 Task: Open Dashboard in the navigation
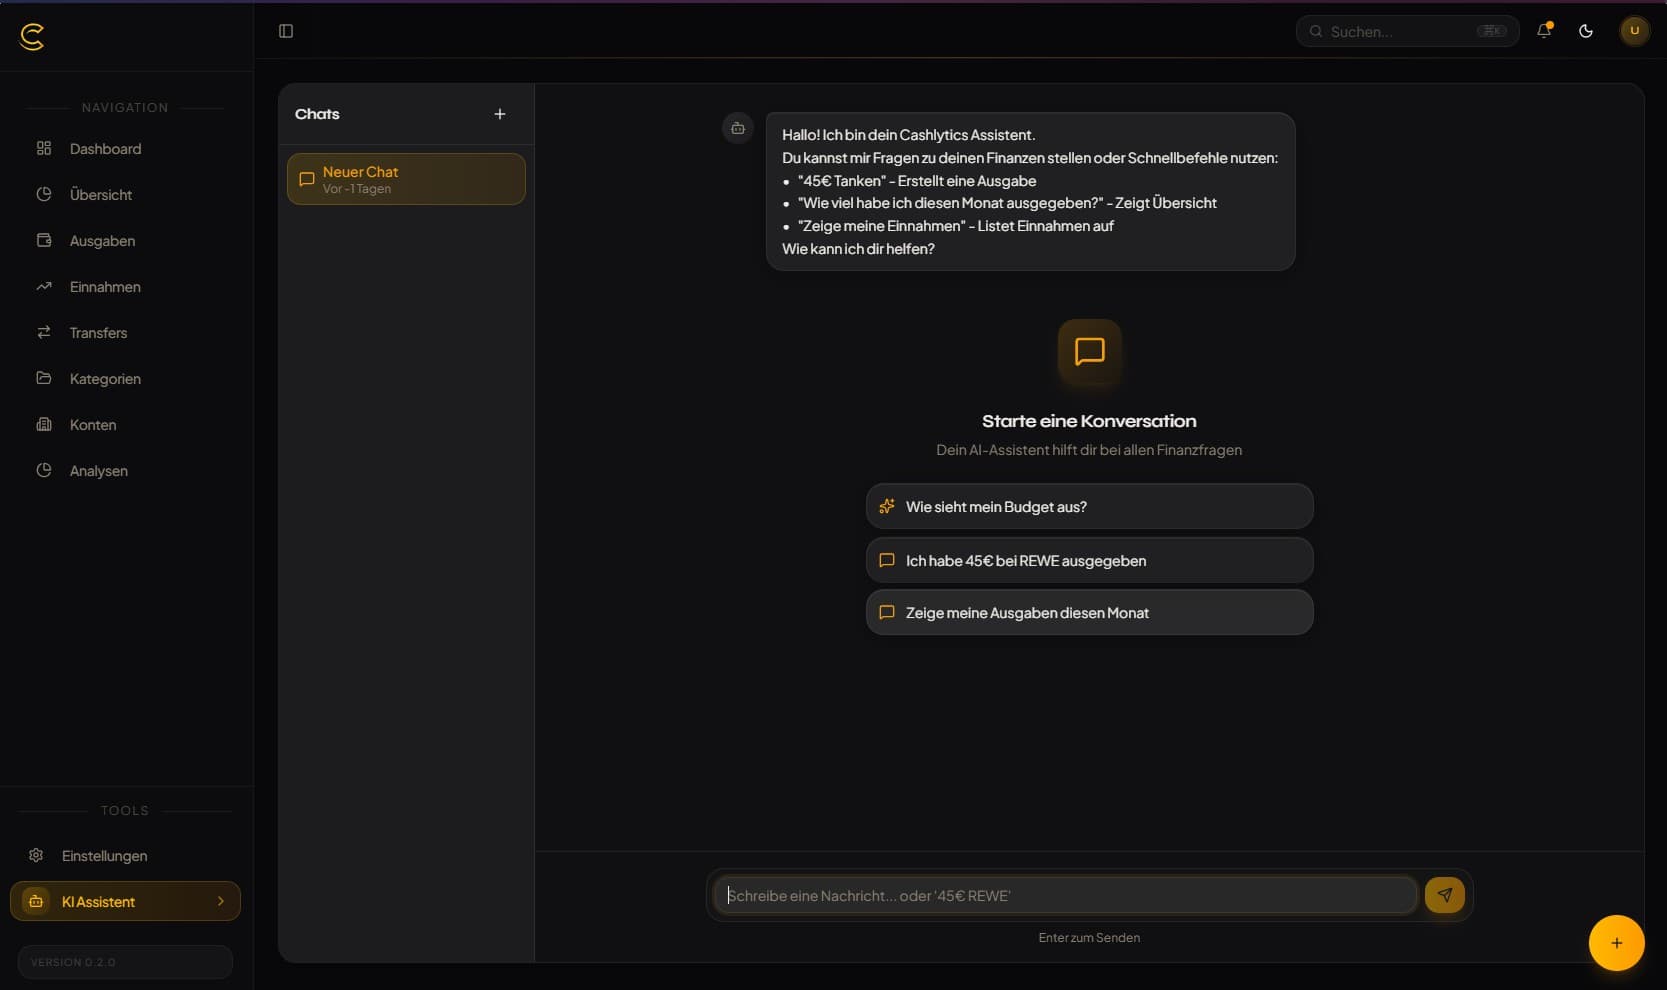(104, 148)
